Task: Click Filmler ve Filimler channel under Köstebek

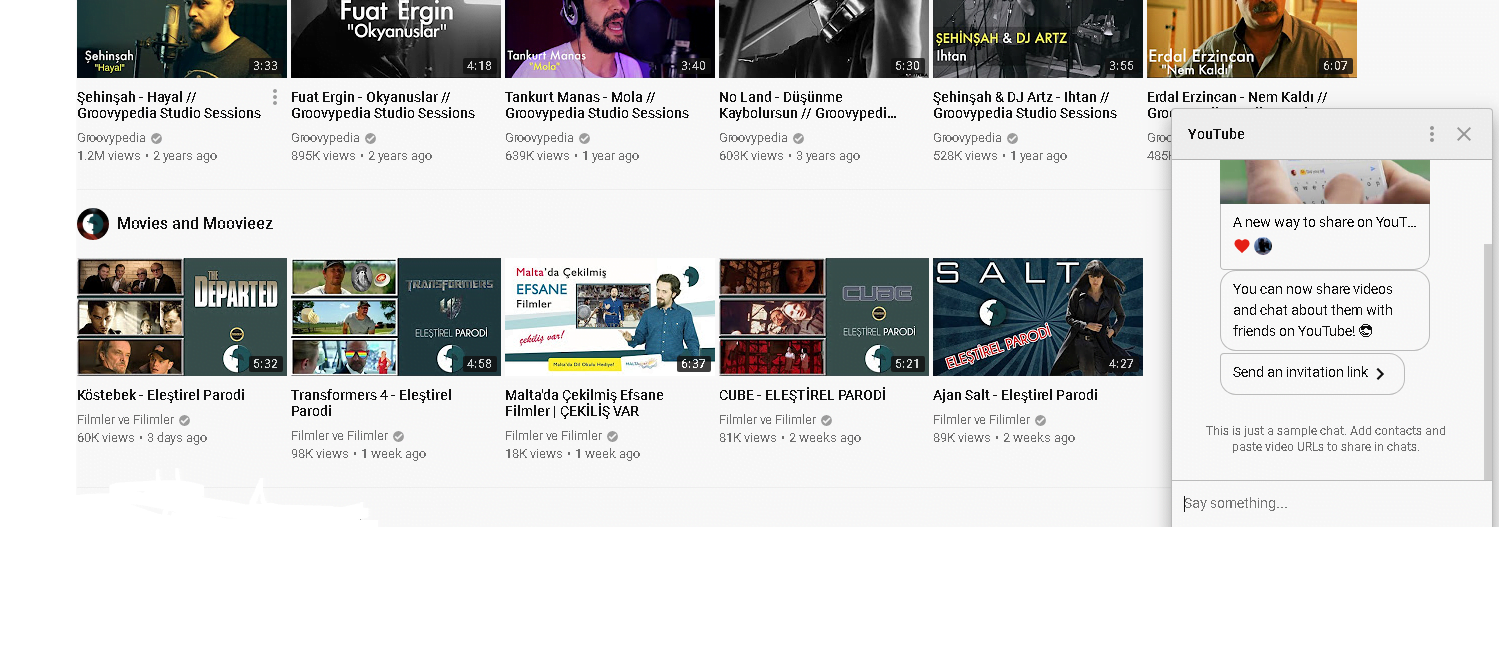Action: click(126, 420)
